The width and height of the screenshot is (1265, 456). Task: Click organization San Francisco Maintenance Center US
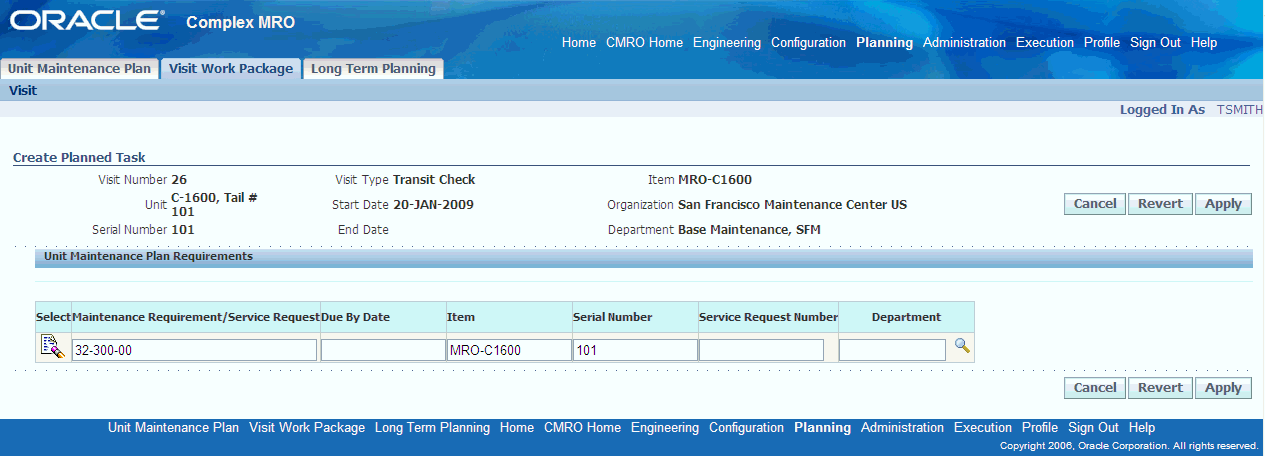(x=792, y=204)
